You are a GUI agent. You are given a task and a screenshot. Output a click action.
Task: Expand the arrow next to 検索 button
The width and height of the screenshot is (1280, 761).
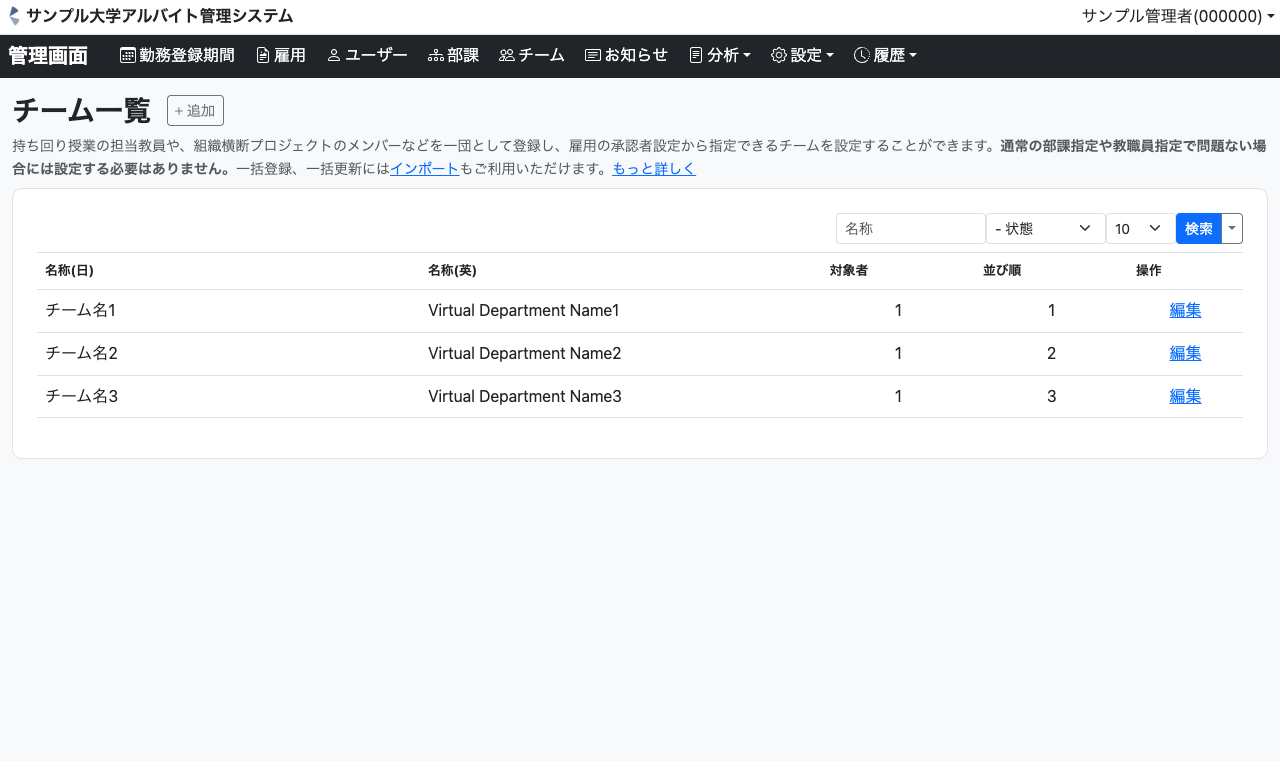tap(1232, 229)
